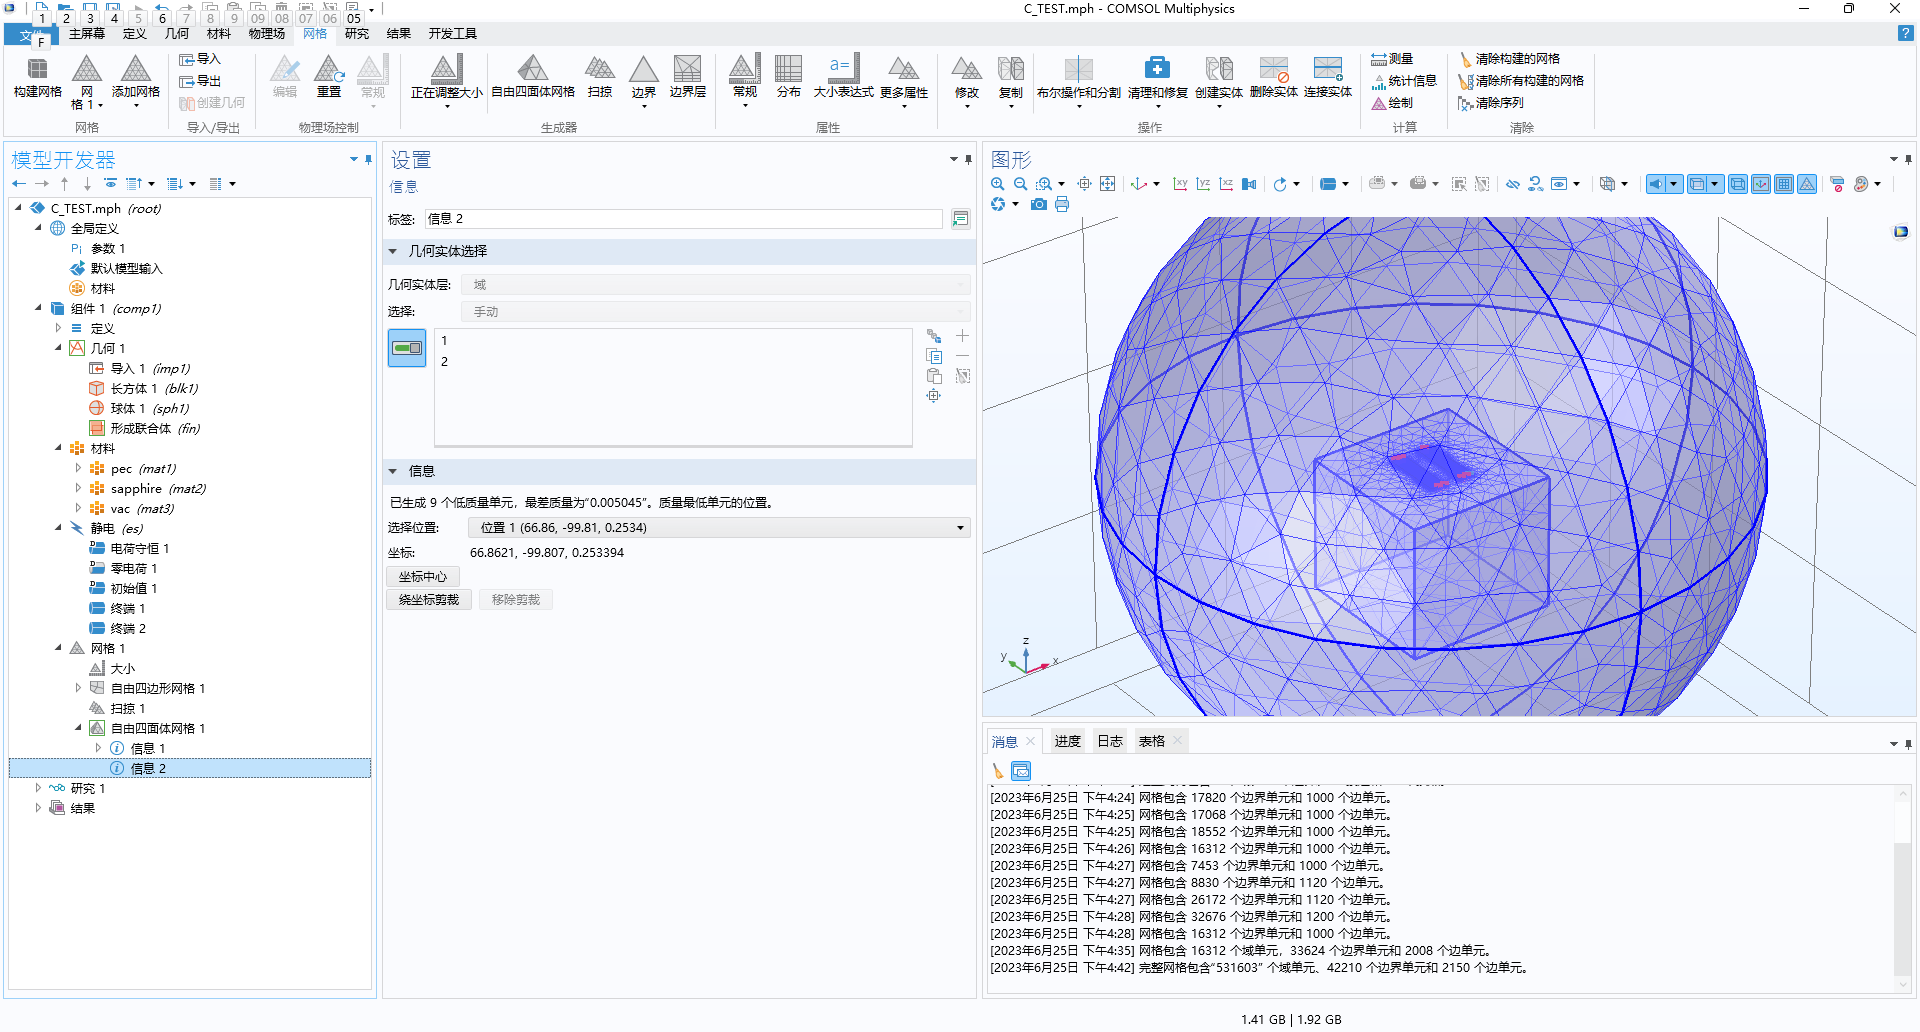This screenshot has height=1032, width=1920.
Task: Open the 结果 ribbon tab
Action: coord(399,34)
